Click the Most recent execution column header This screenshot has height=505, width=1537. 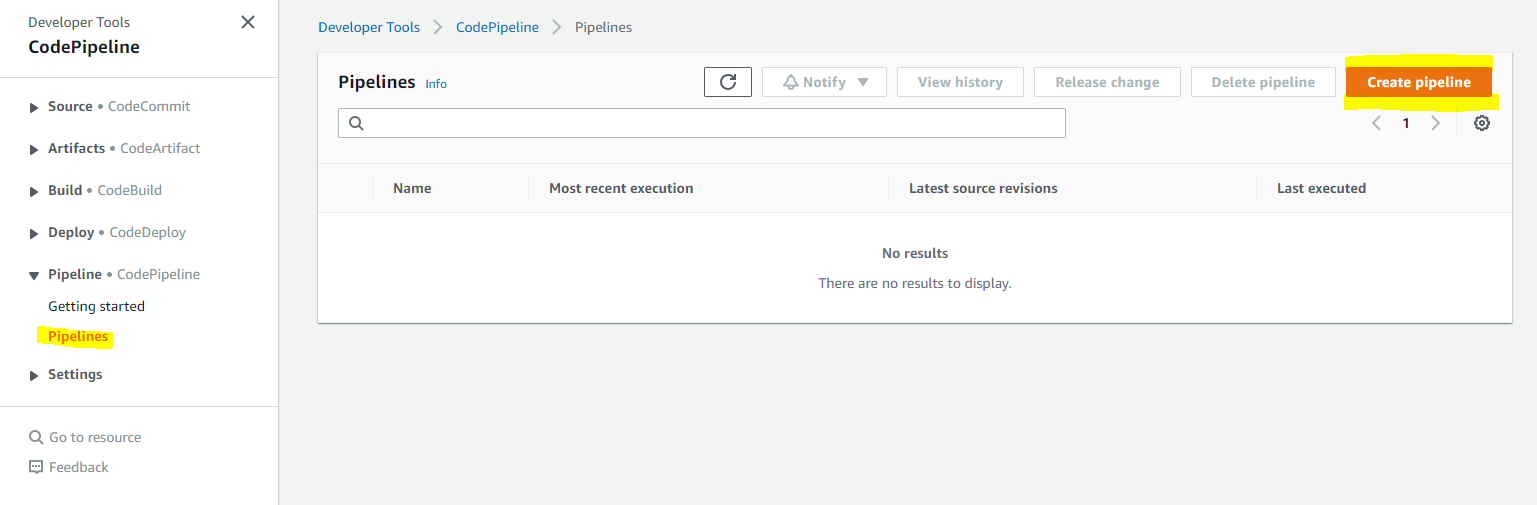[621, 188]
